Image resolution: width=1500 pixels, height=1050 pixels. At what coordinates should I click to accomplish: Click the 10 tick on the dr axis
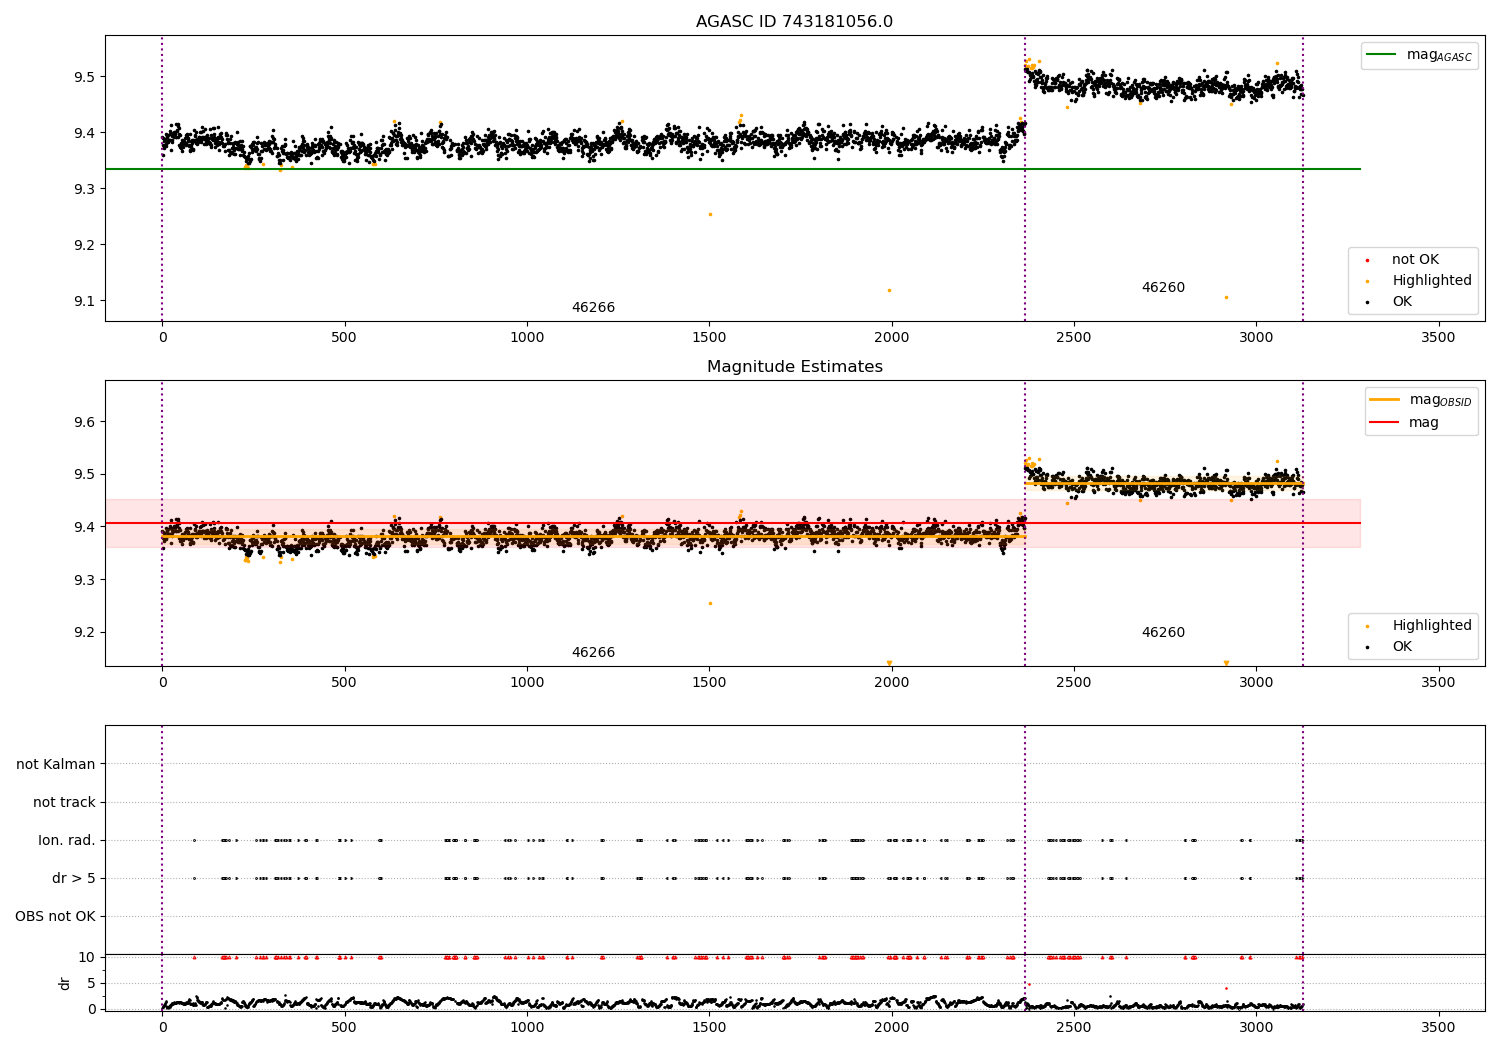(x=87, y=957)
